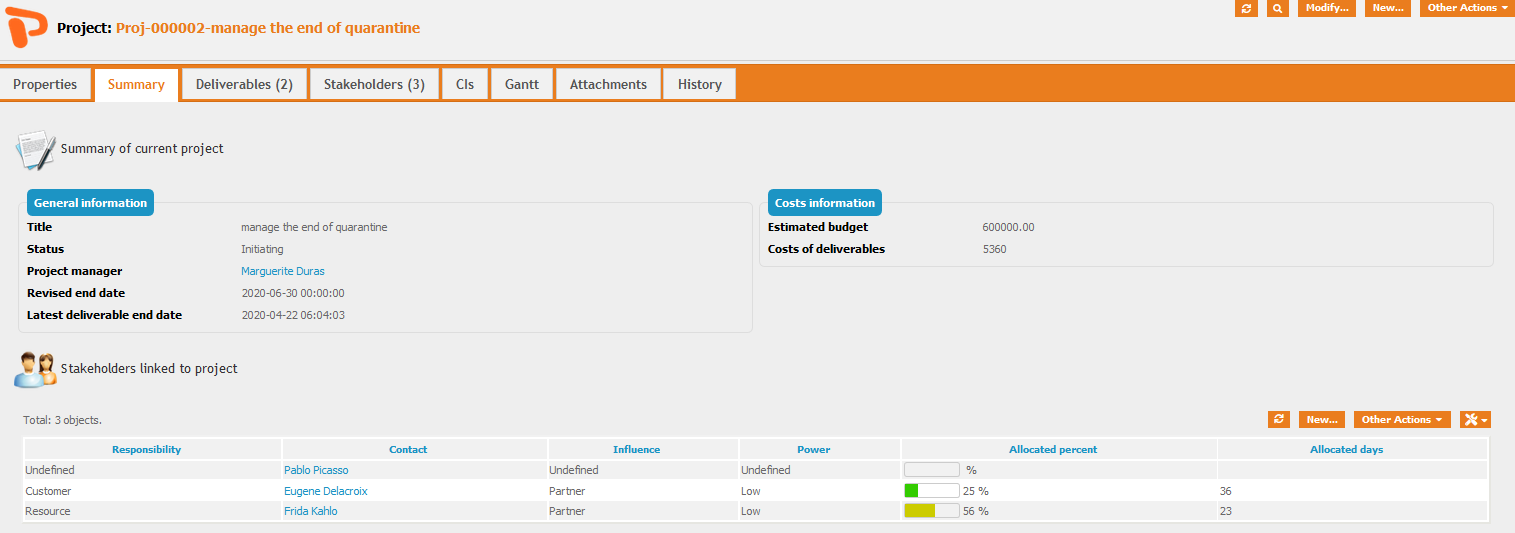Sort stakeholders by Responsibility column header

(x=147, y=450)
